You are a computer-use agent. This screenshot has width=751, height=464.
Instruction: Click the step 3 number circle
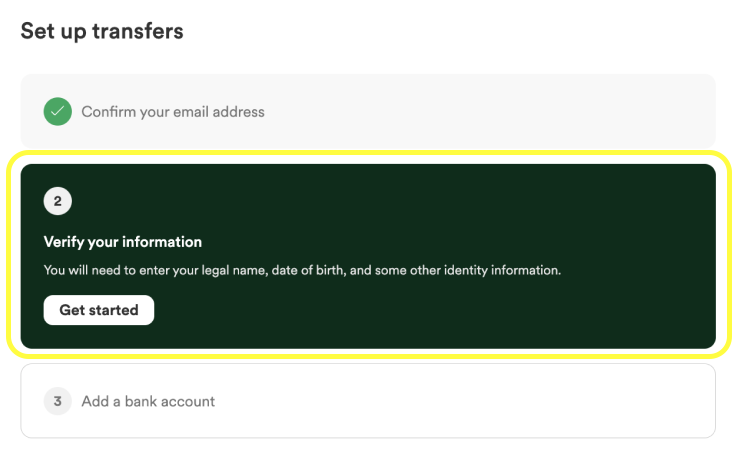click(x=57, y=401)
